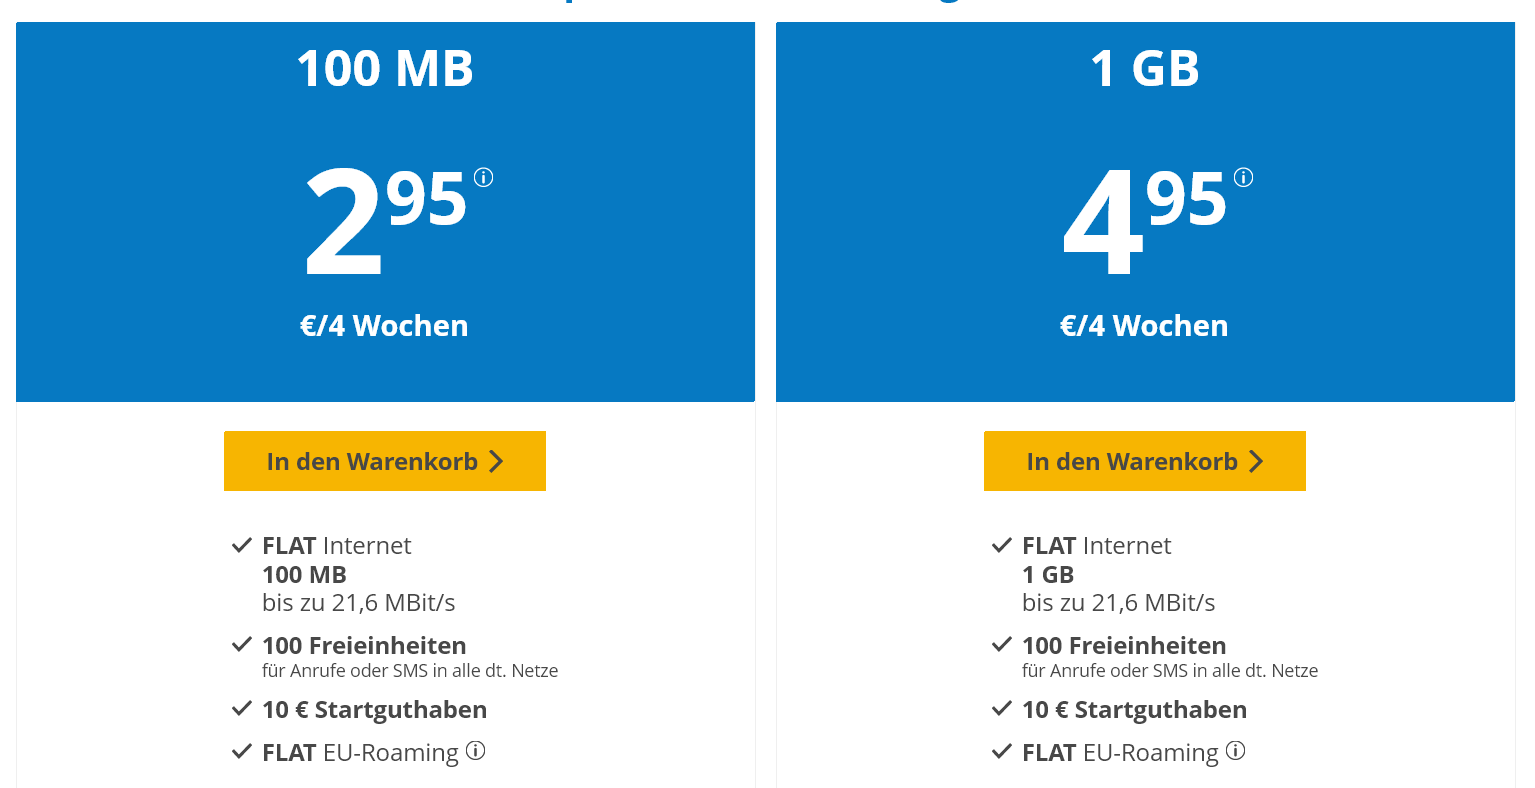The height and width of the screenshot is (788, 1535).
Task: Select the 100 MB plan heading
Action: (385, 69)
